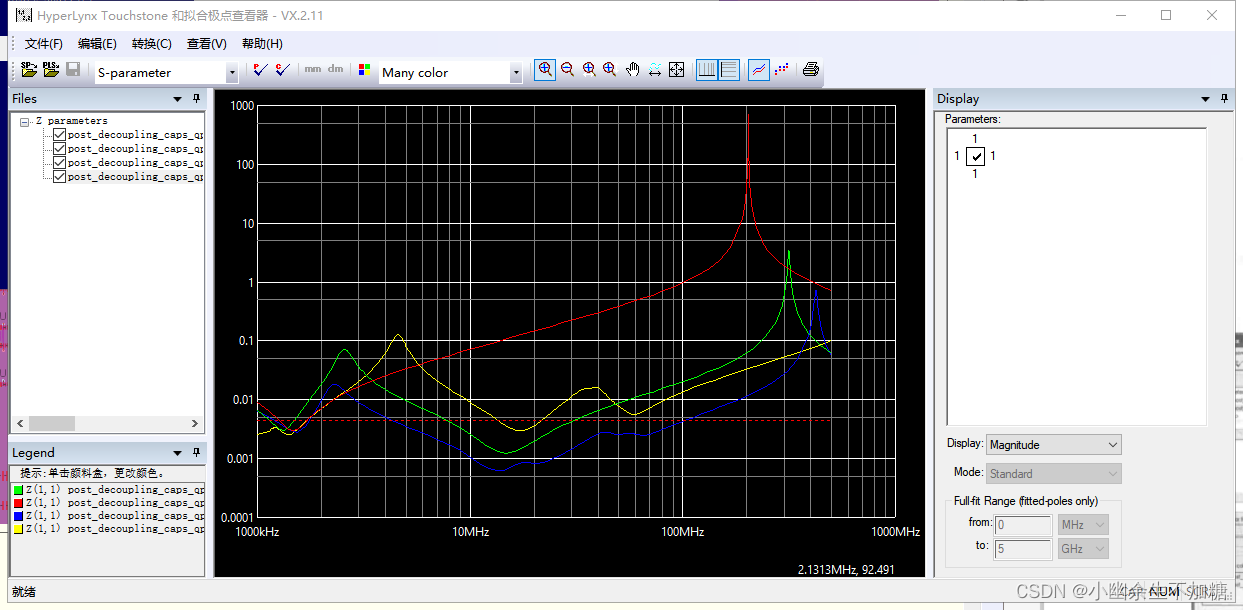The width and height of the screenshot is (1243, 610).
Task: Click Files panel horizontal scrollbar right arrow
Action: click(x=196, y=423)
